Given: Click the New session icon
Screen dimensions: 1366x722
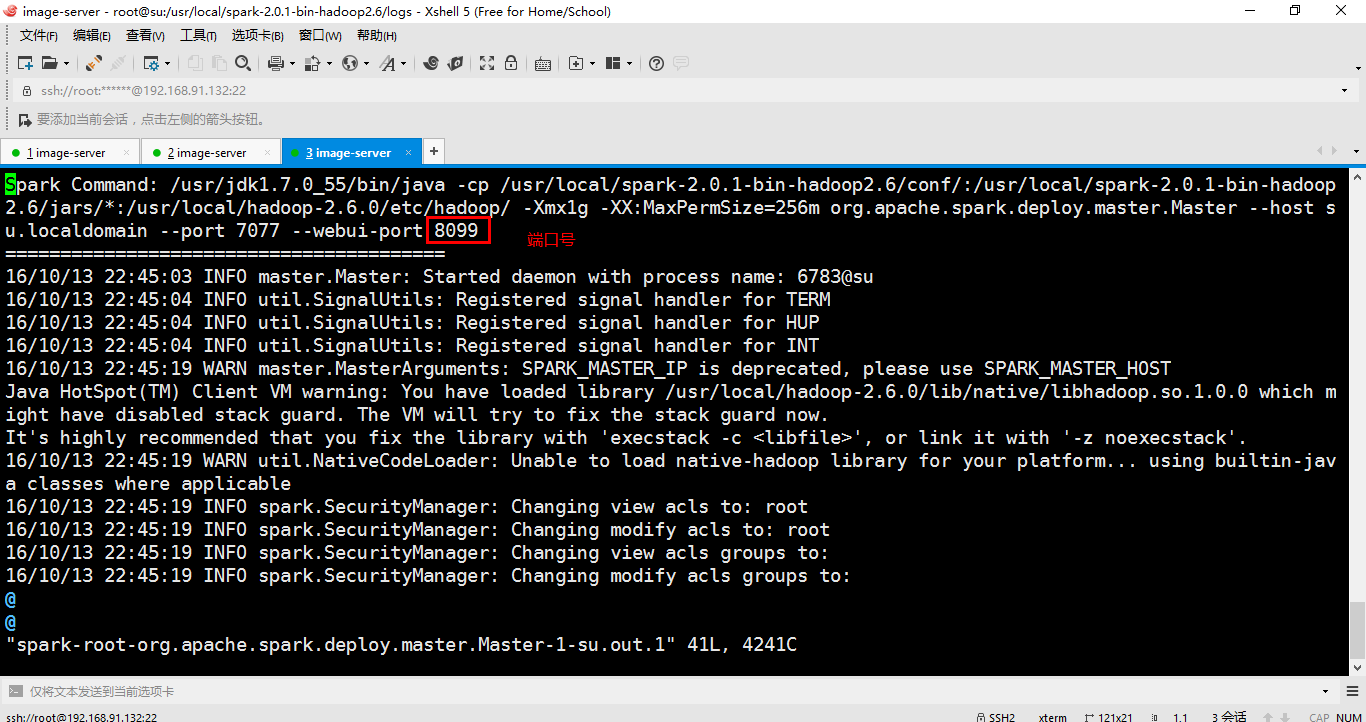Looking at the screenshot, I should (x=26, y=63).
